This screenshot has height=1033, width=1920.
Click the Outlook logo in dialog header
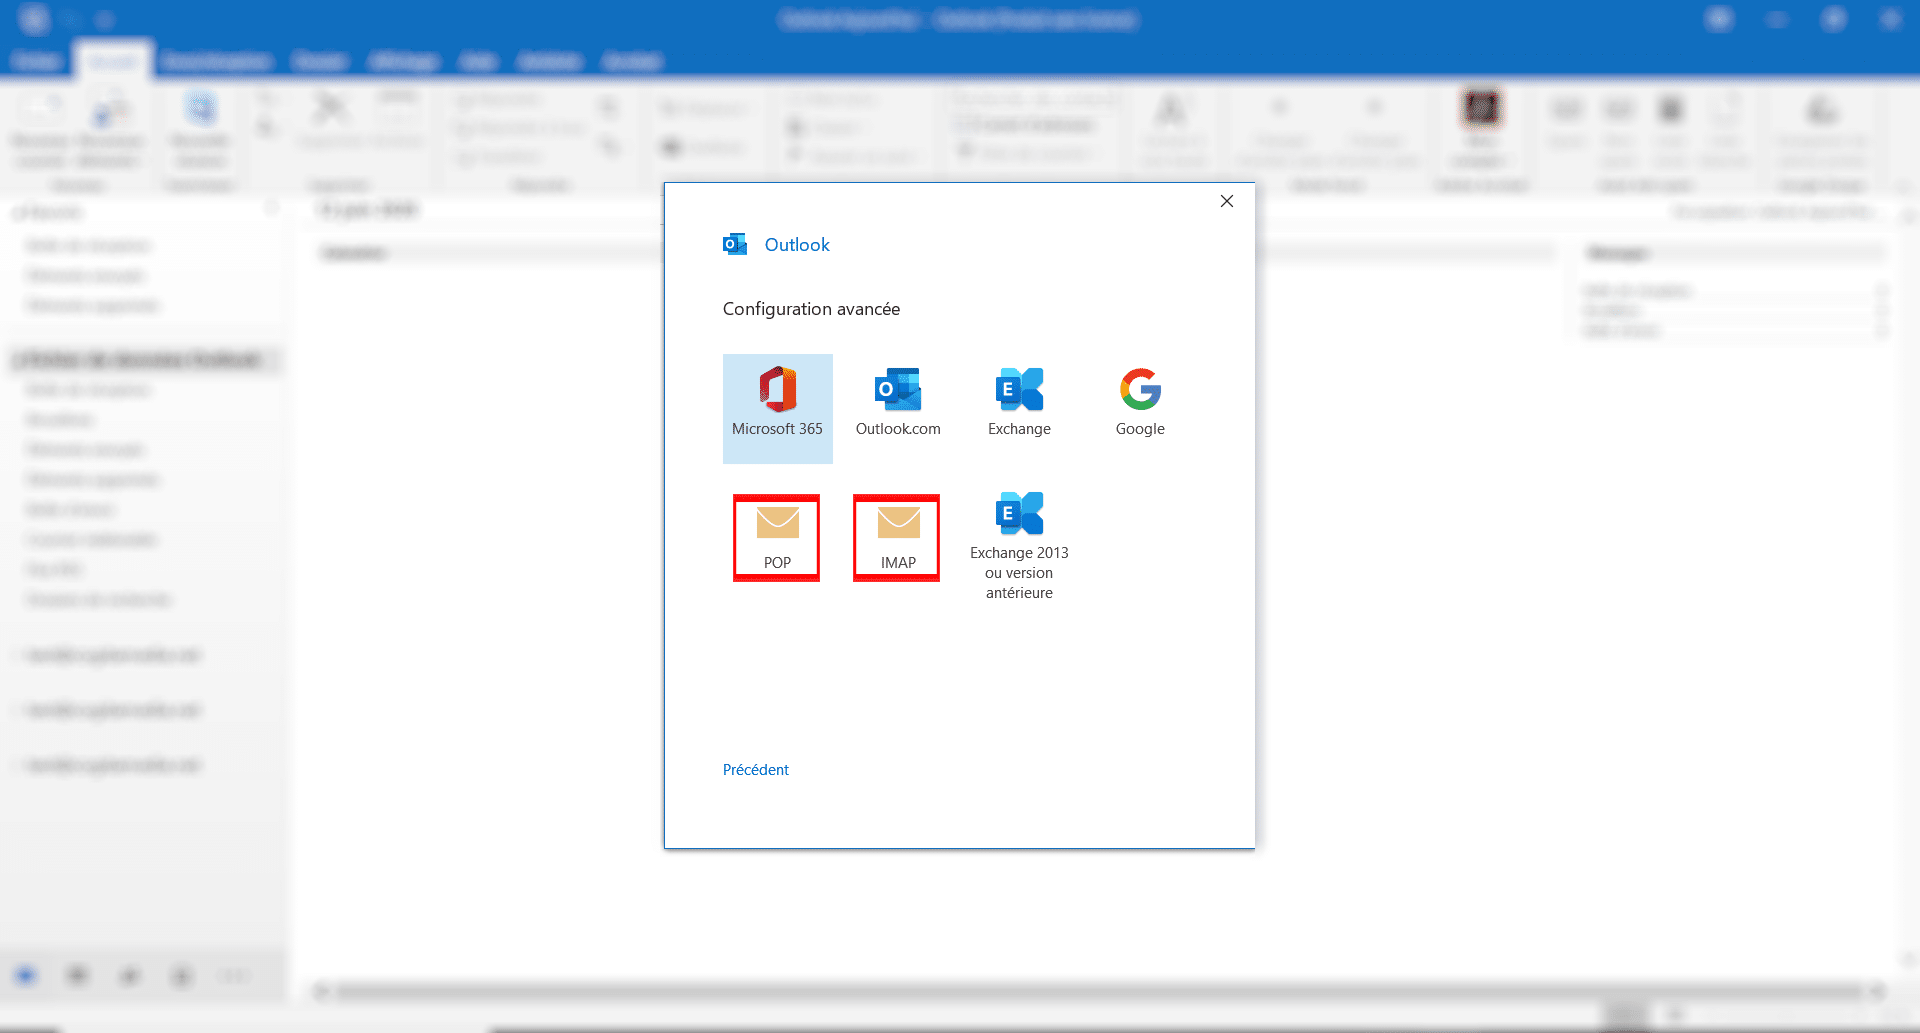point(735,244)
